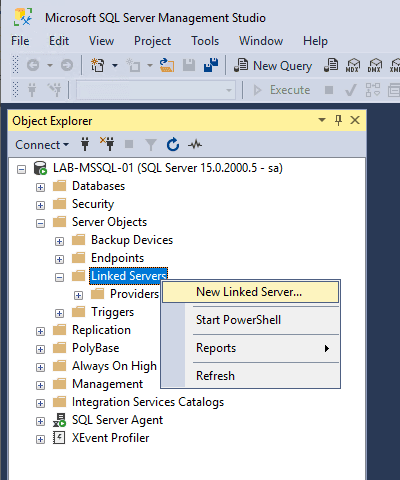Open the Window menu
The width and height of the screenshot is (400, 480).
(261, 41)
